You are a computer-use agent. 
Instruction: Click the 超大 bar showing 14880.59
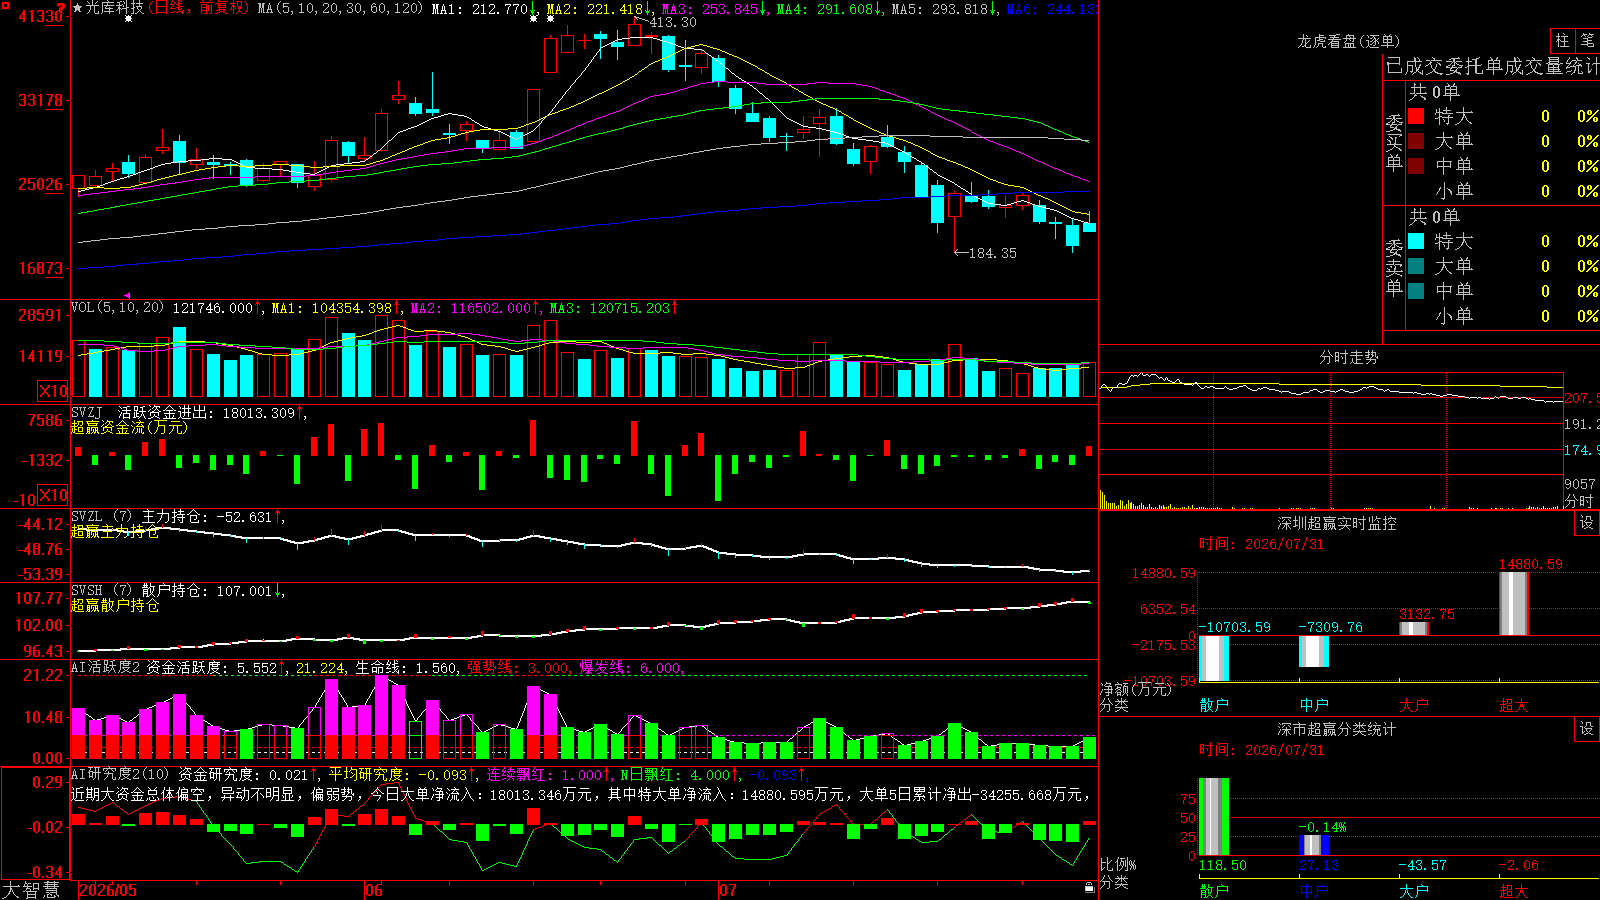click(x=1514, y=603)
